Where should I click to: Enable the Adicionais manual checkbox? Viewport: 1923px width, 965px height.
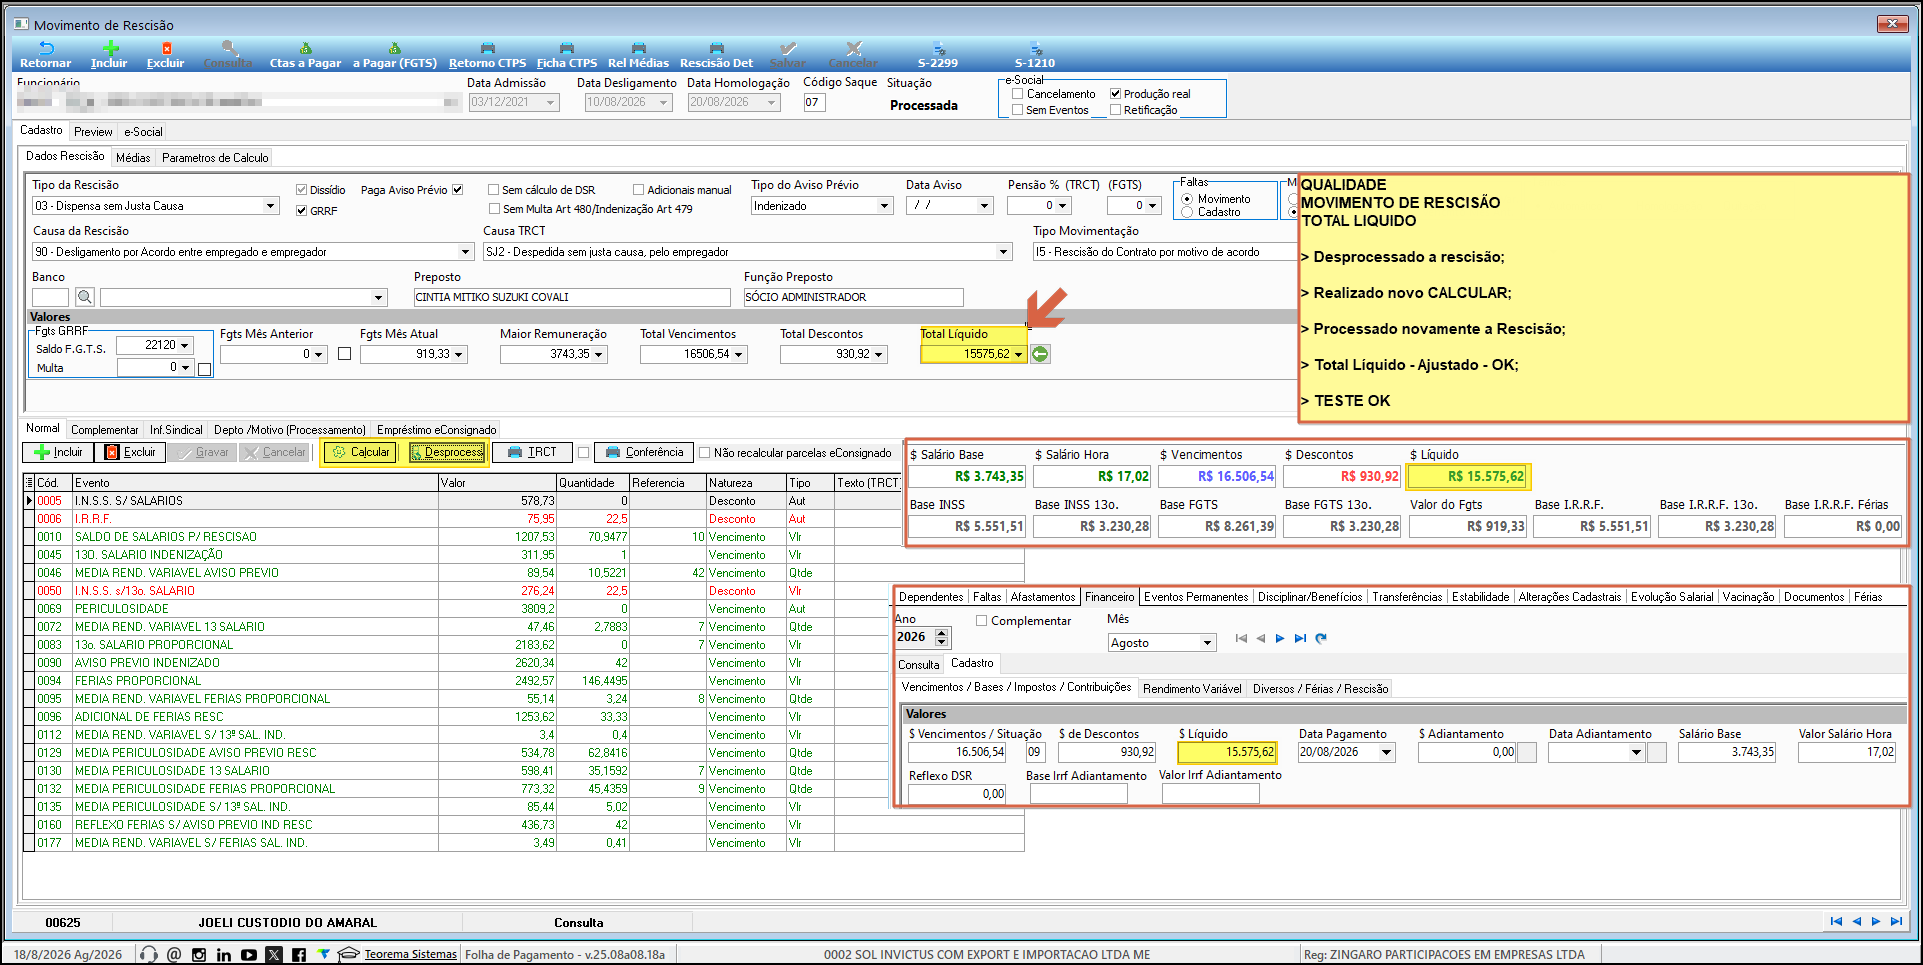pos(638,190)
